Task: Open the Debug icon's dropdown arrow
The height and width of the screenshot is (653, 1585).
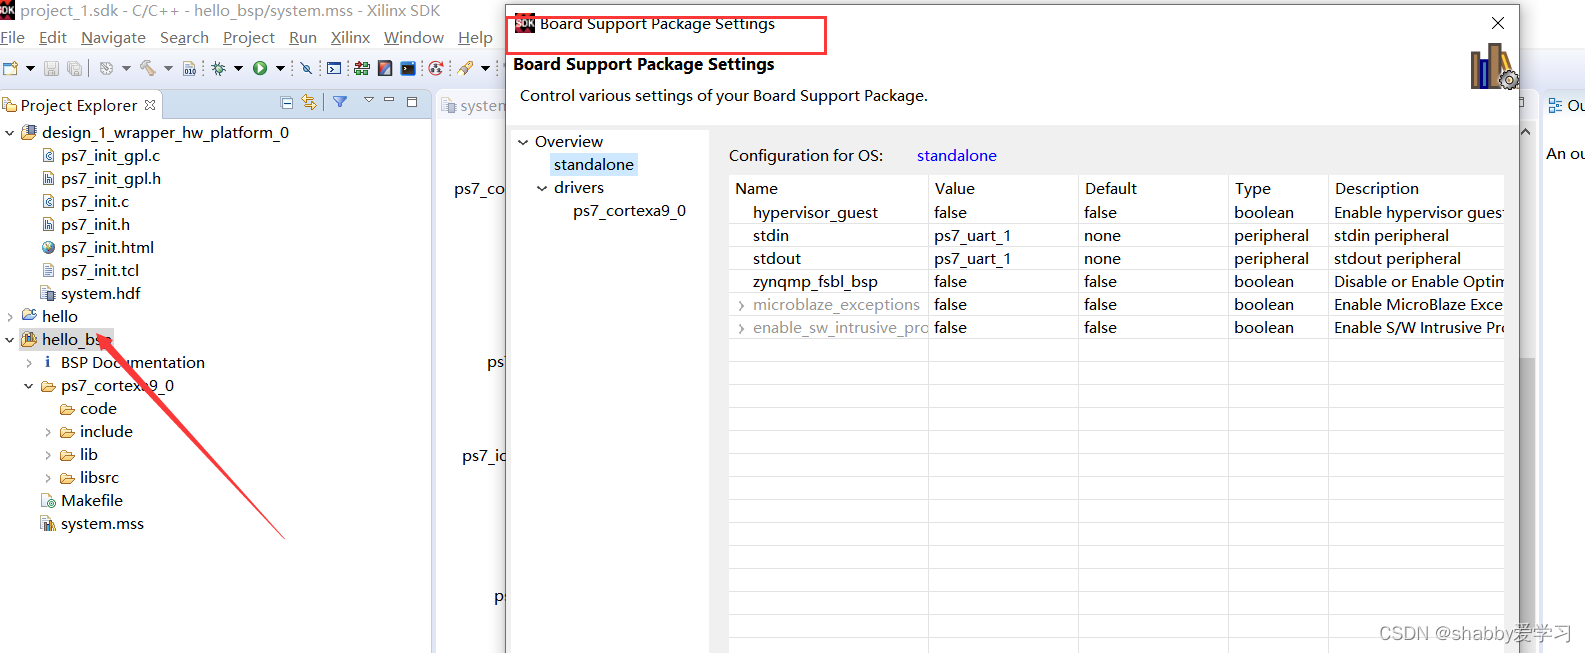Action: [238, 68]
